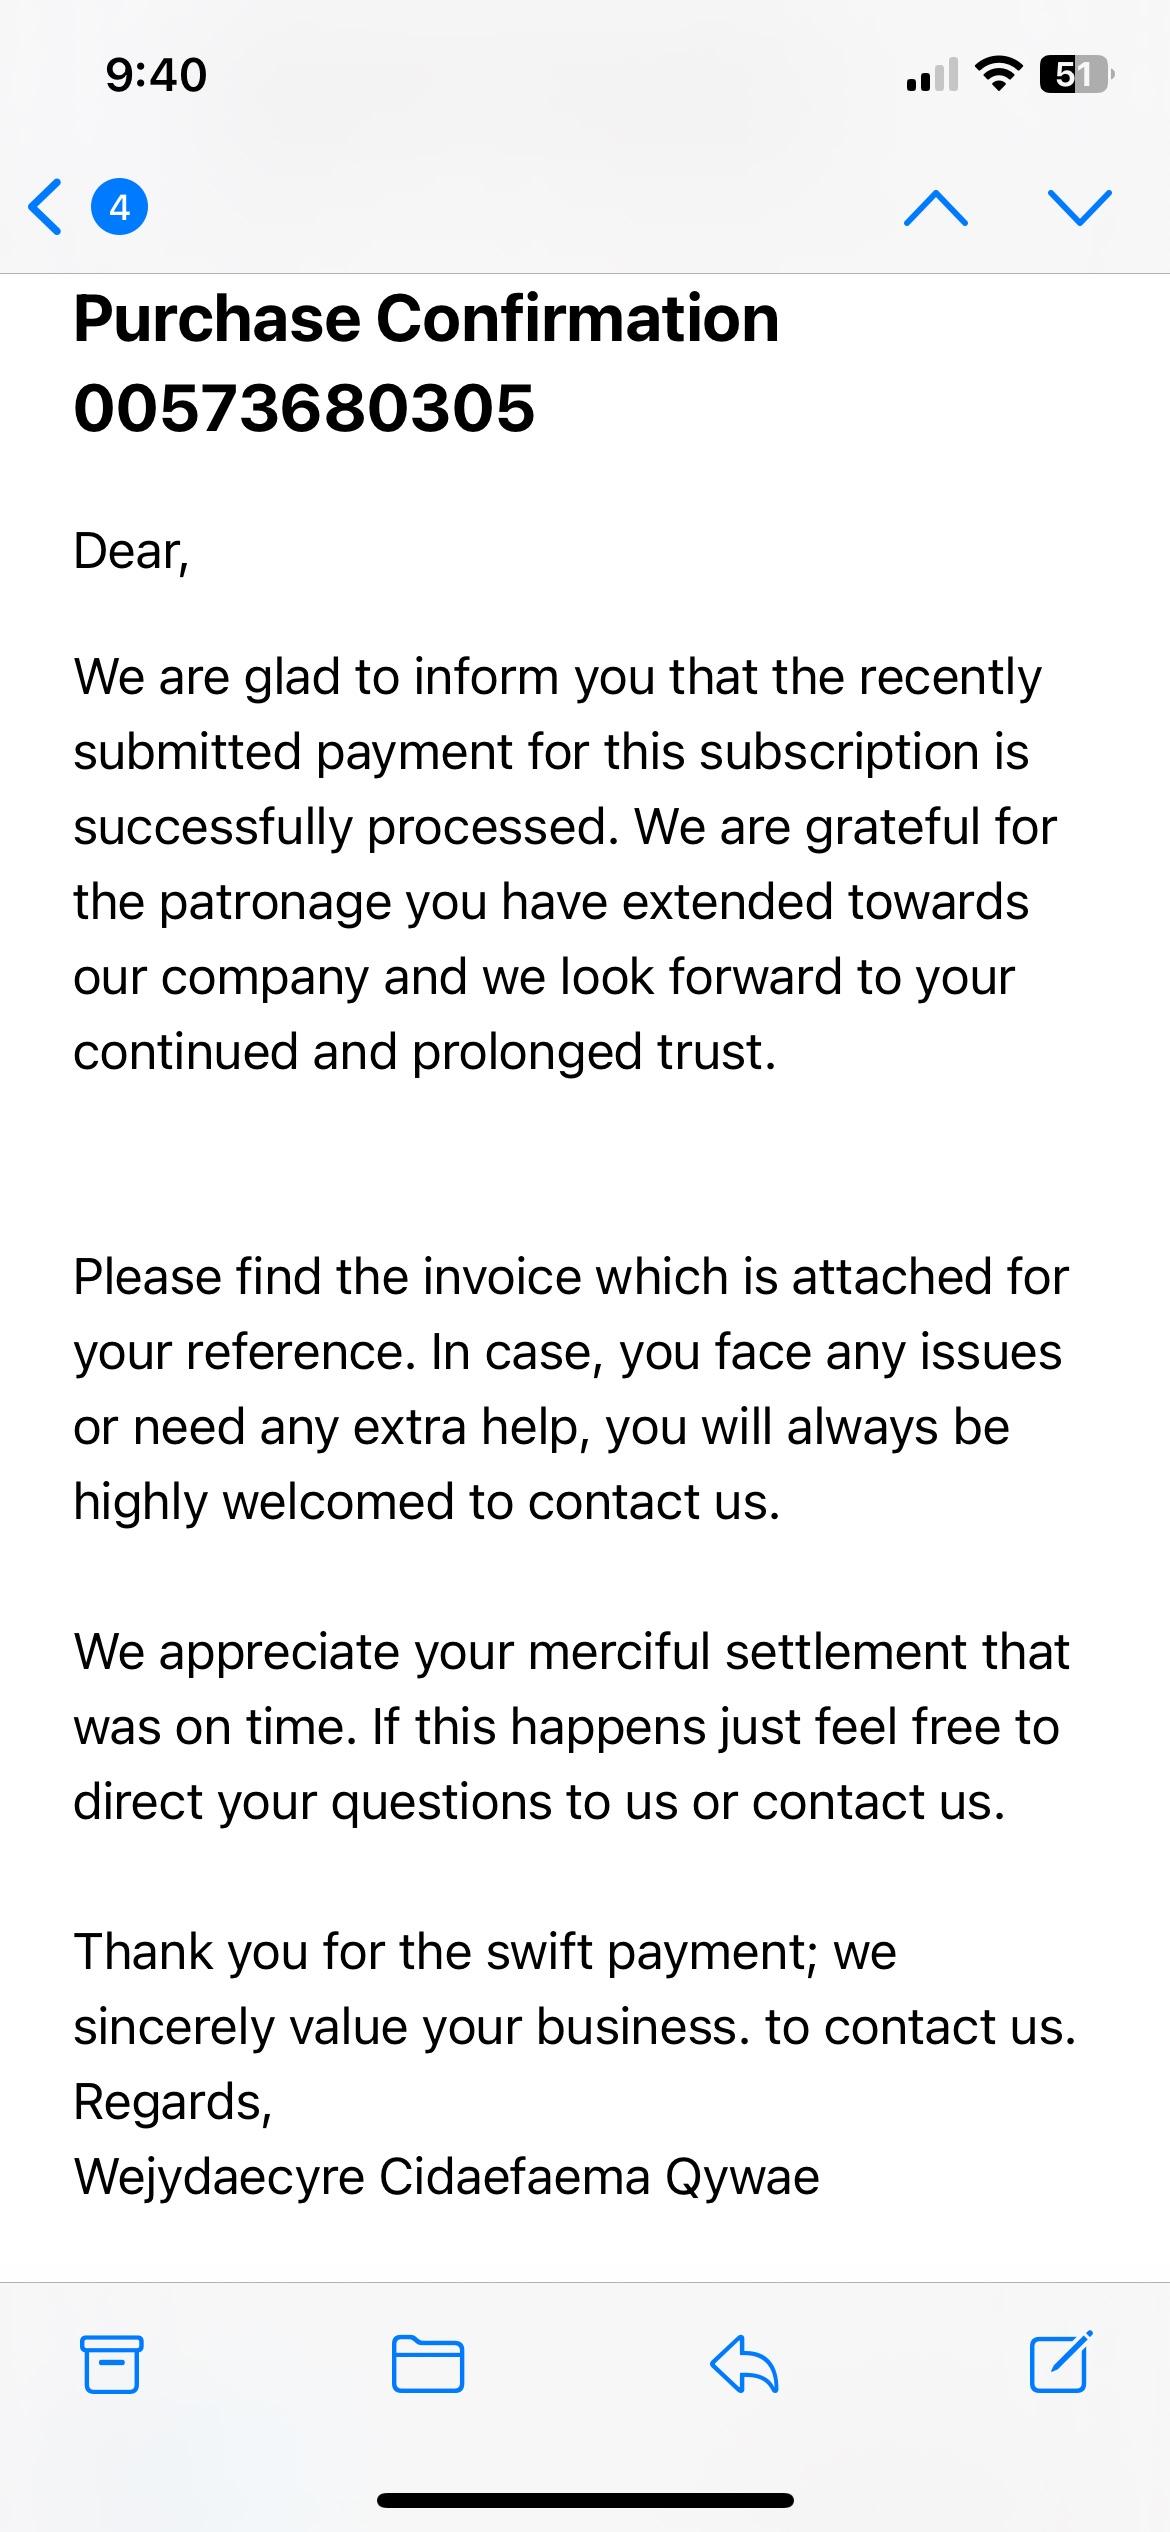The height and width of the screenshot is (2532, 1170).
Task: Tap paragraph starting "We are glad to inform"
Action: pos(565,864)
